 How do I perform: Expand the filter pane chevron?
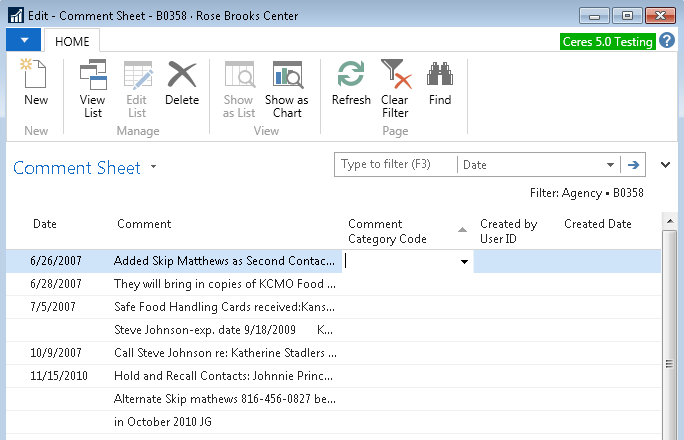coord(666,165)
